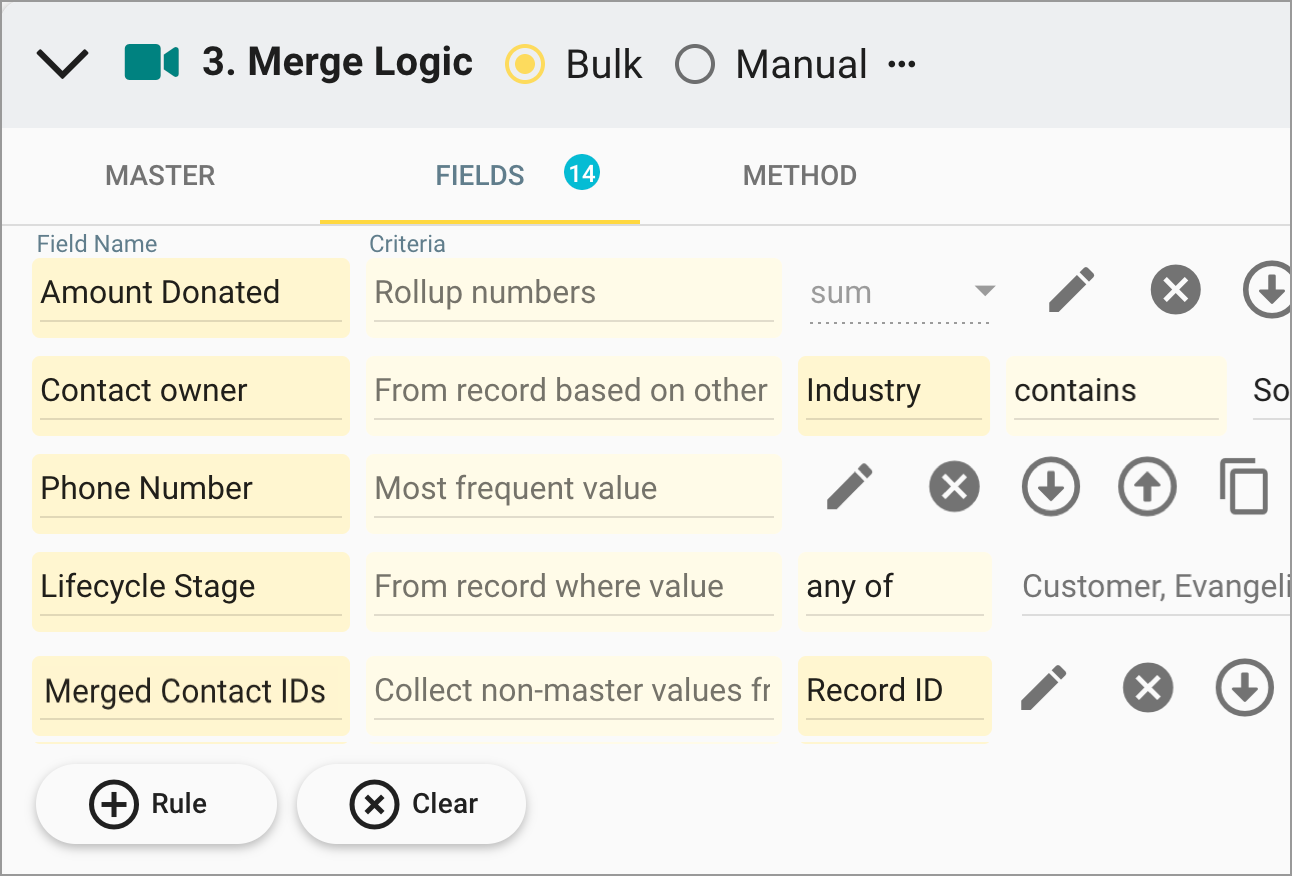Viewport: 1292px width, 876px height.
Task: Remove the Merged Contact IDs rule
Action: pos(1147,688)
